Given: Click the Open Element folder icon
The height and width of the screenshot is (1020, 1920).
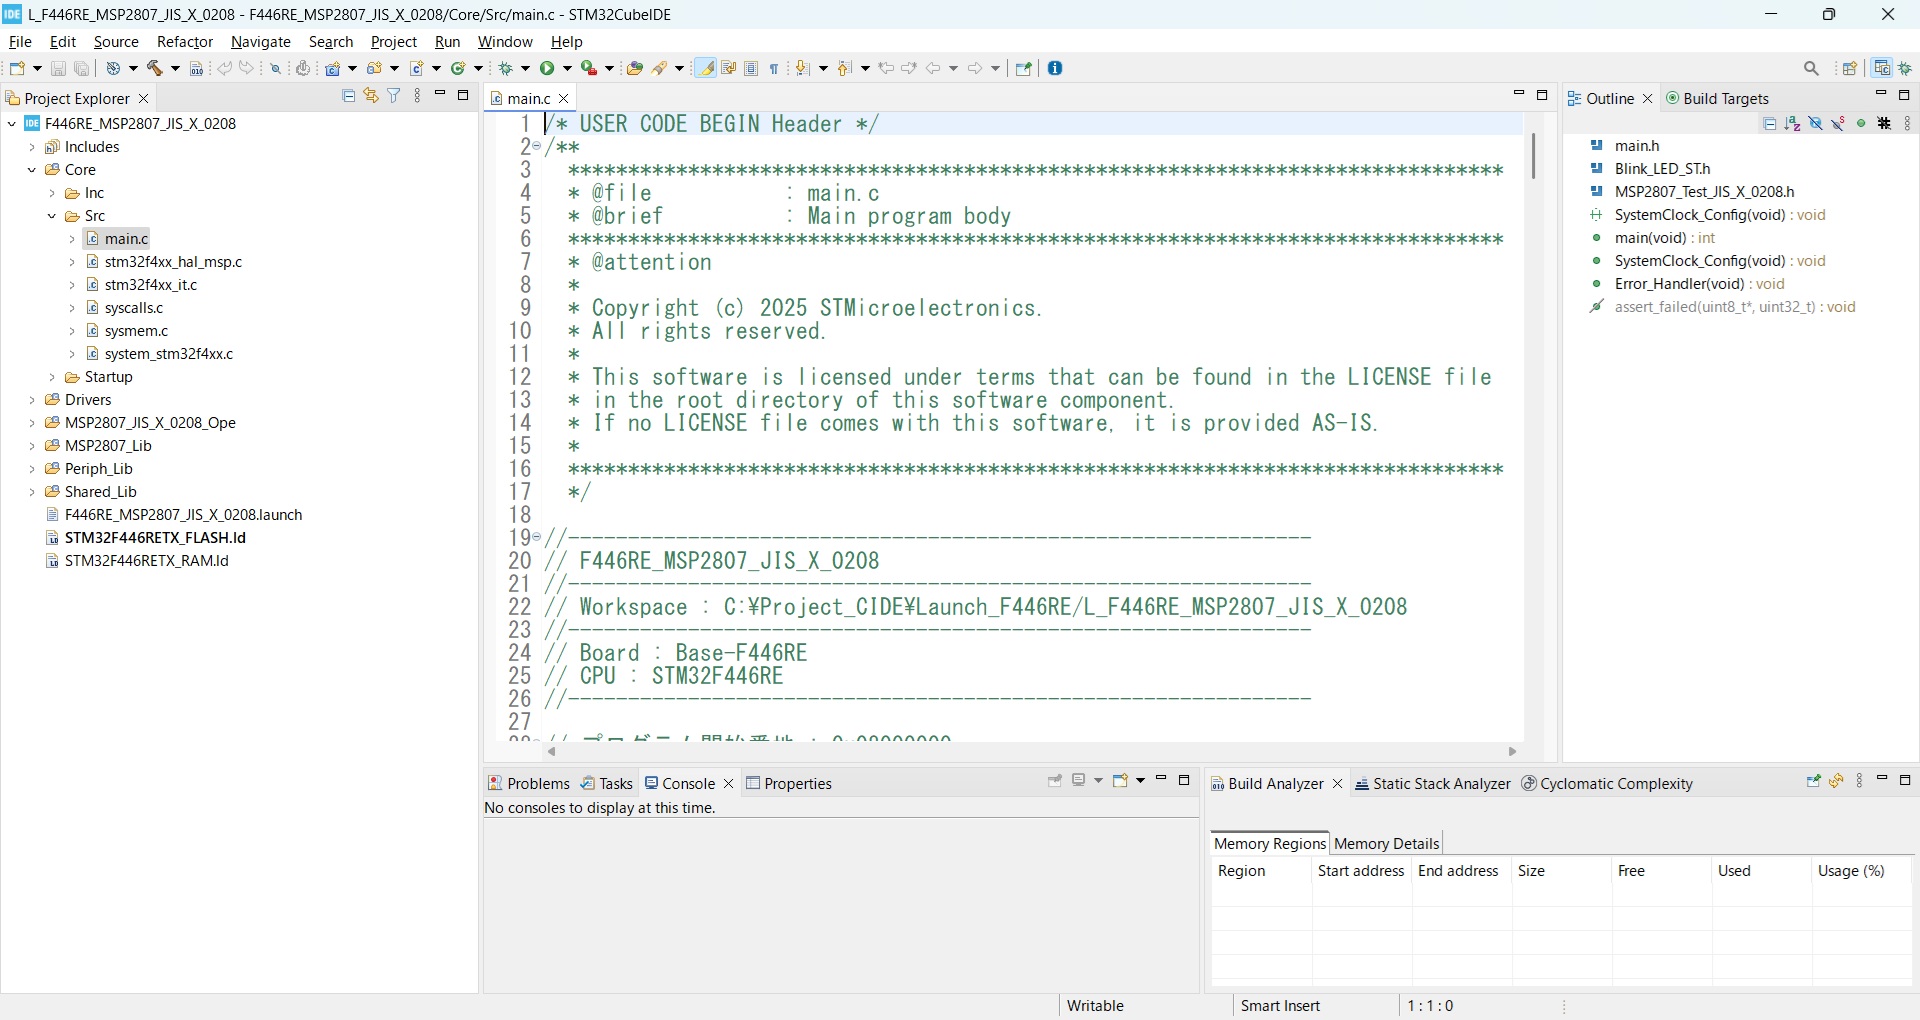Looking at the screenshot, I should tap(634, 69).
